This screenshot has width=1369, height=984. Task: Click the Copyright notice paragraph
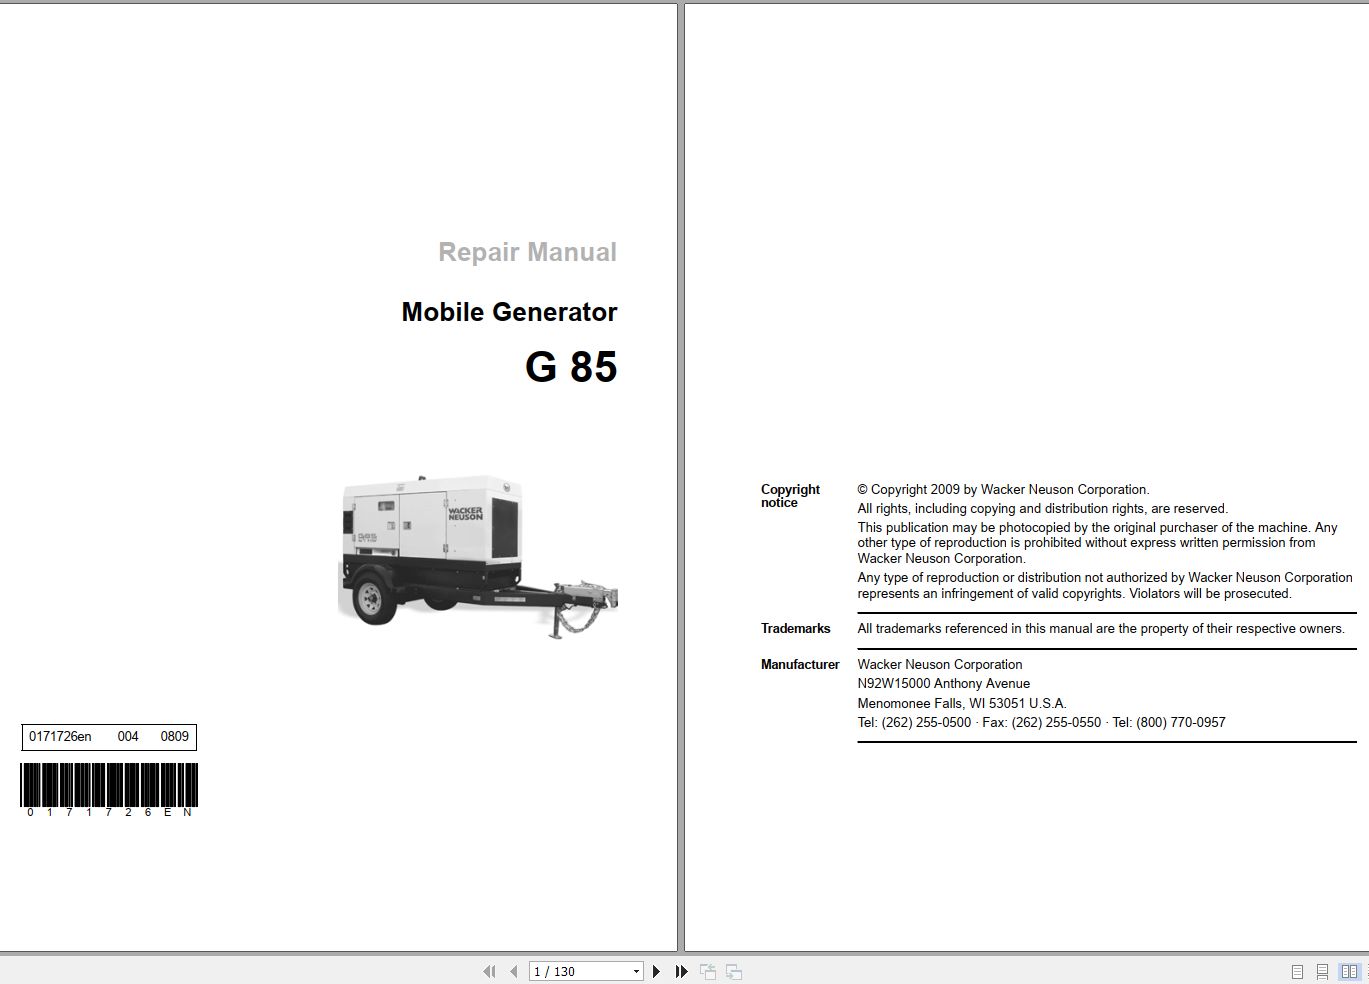coord(1100,540)
